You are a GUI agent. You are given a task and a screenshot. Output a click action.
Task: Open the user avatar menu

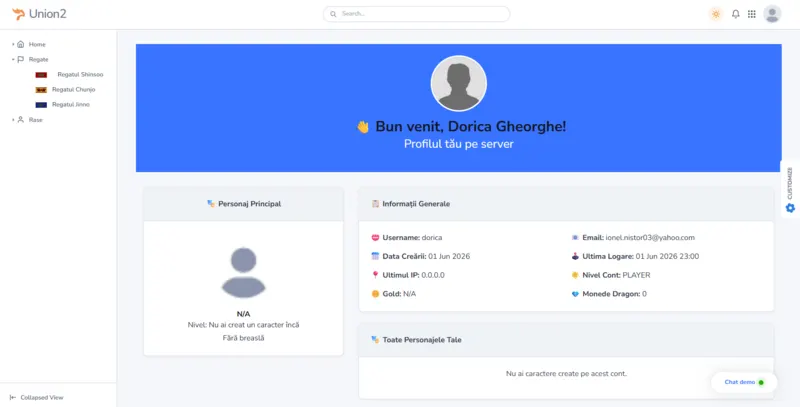(772, 14)
